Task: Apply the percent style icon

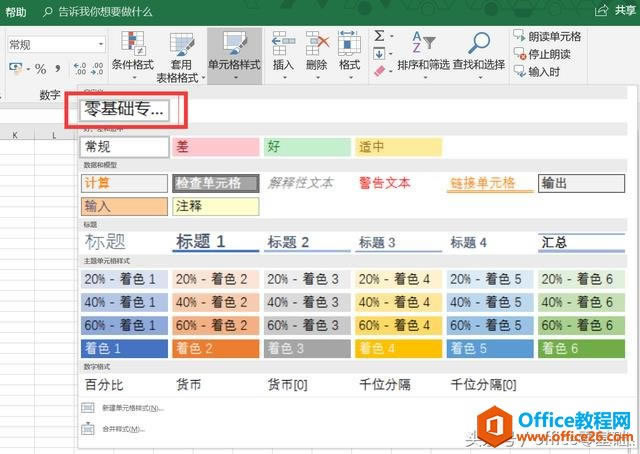Action: pyautogui.click(x=40, y=69)
